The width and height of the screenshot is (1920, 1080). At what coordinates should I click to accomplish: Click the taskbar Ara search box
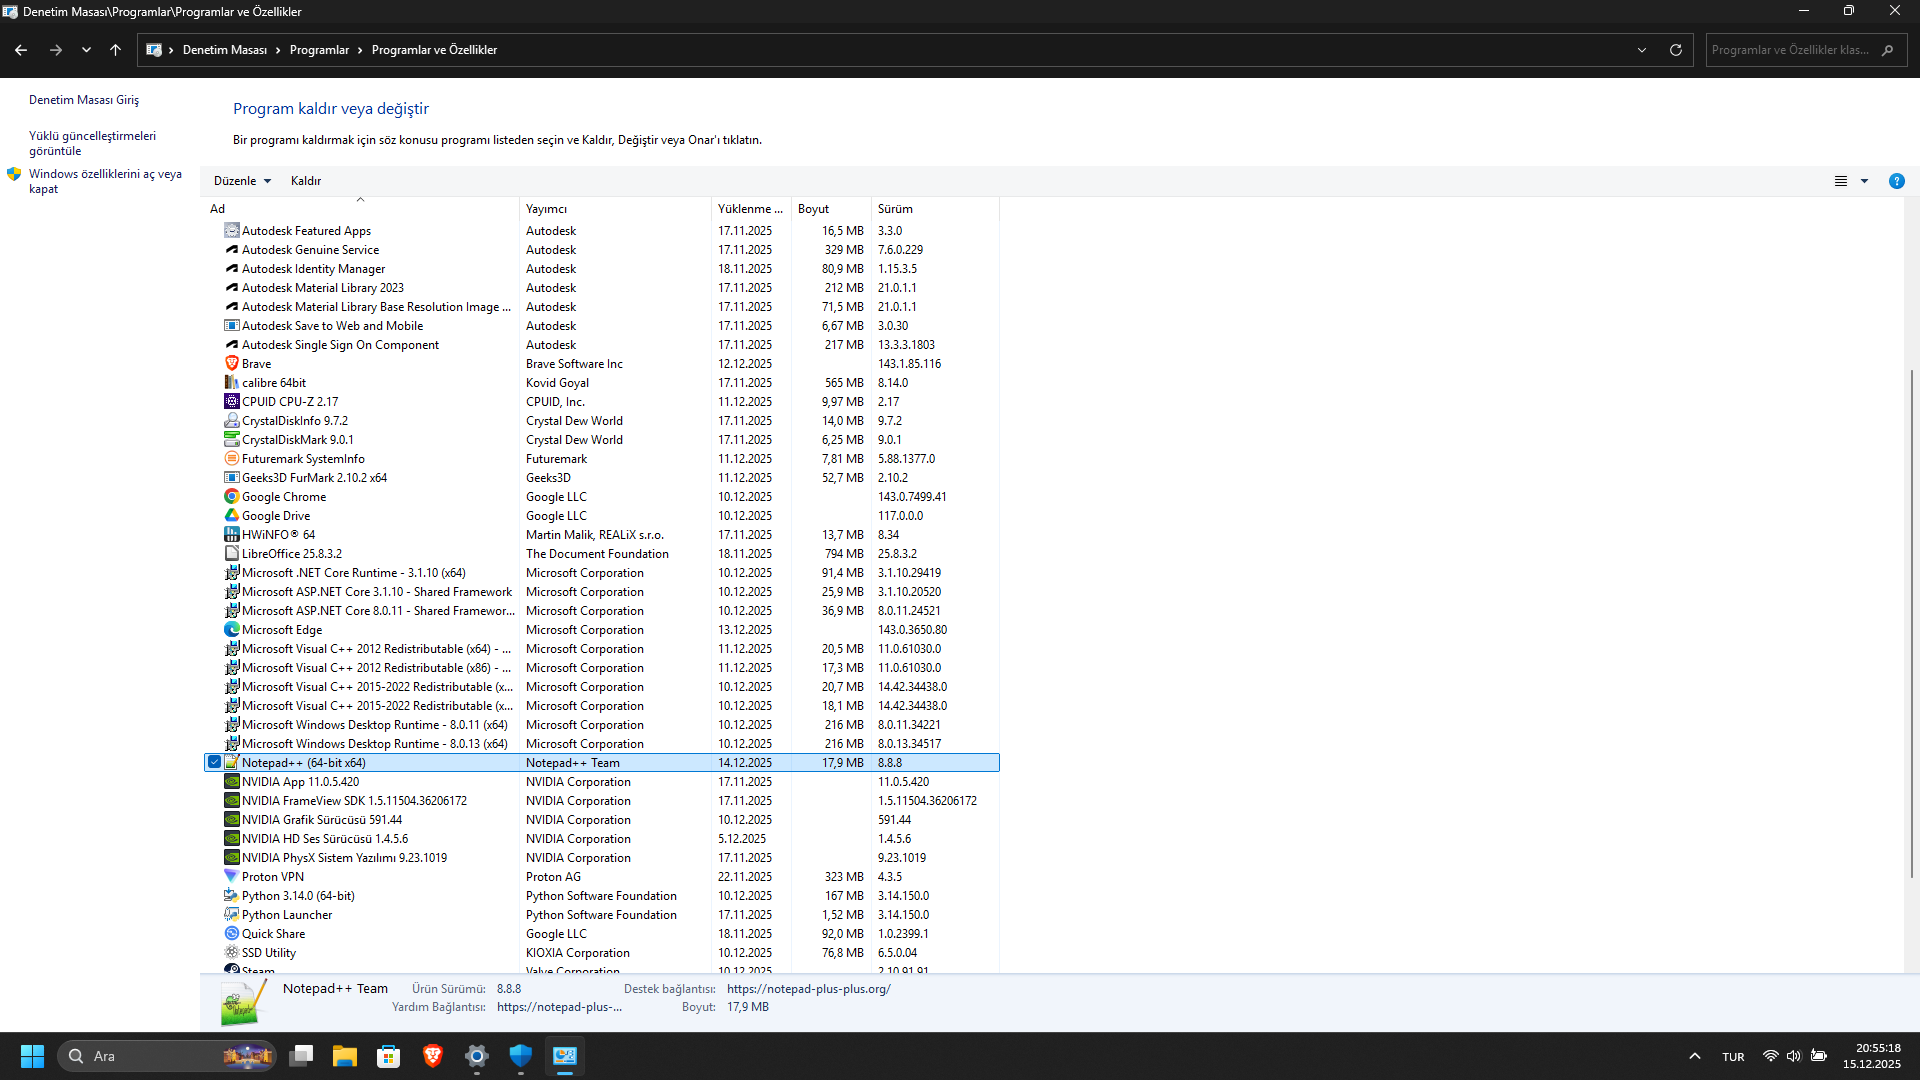[x=166, y=1056]
